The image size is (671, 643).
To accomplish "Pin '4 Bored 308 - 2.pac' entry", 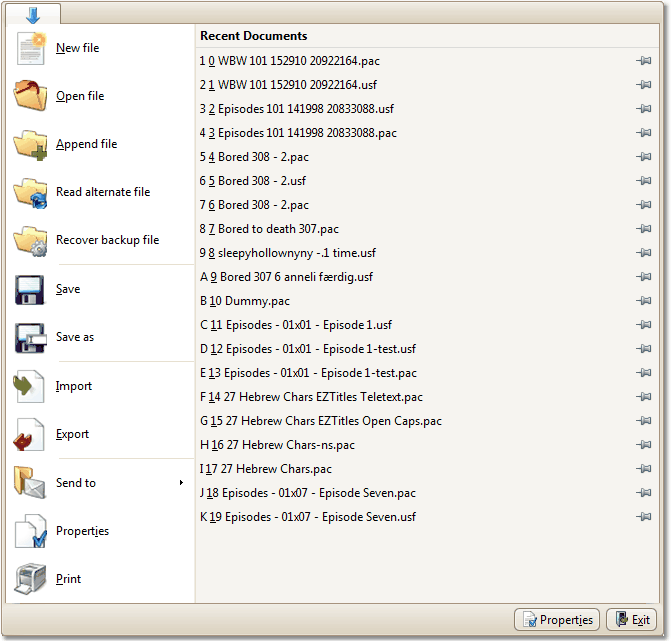I will pyautogui.click(x=643, y=157).
